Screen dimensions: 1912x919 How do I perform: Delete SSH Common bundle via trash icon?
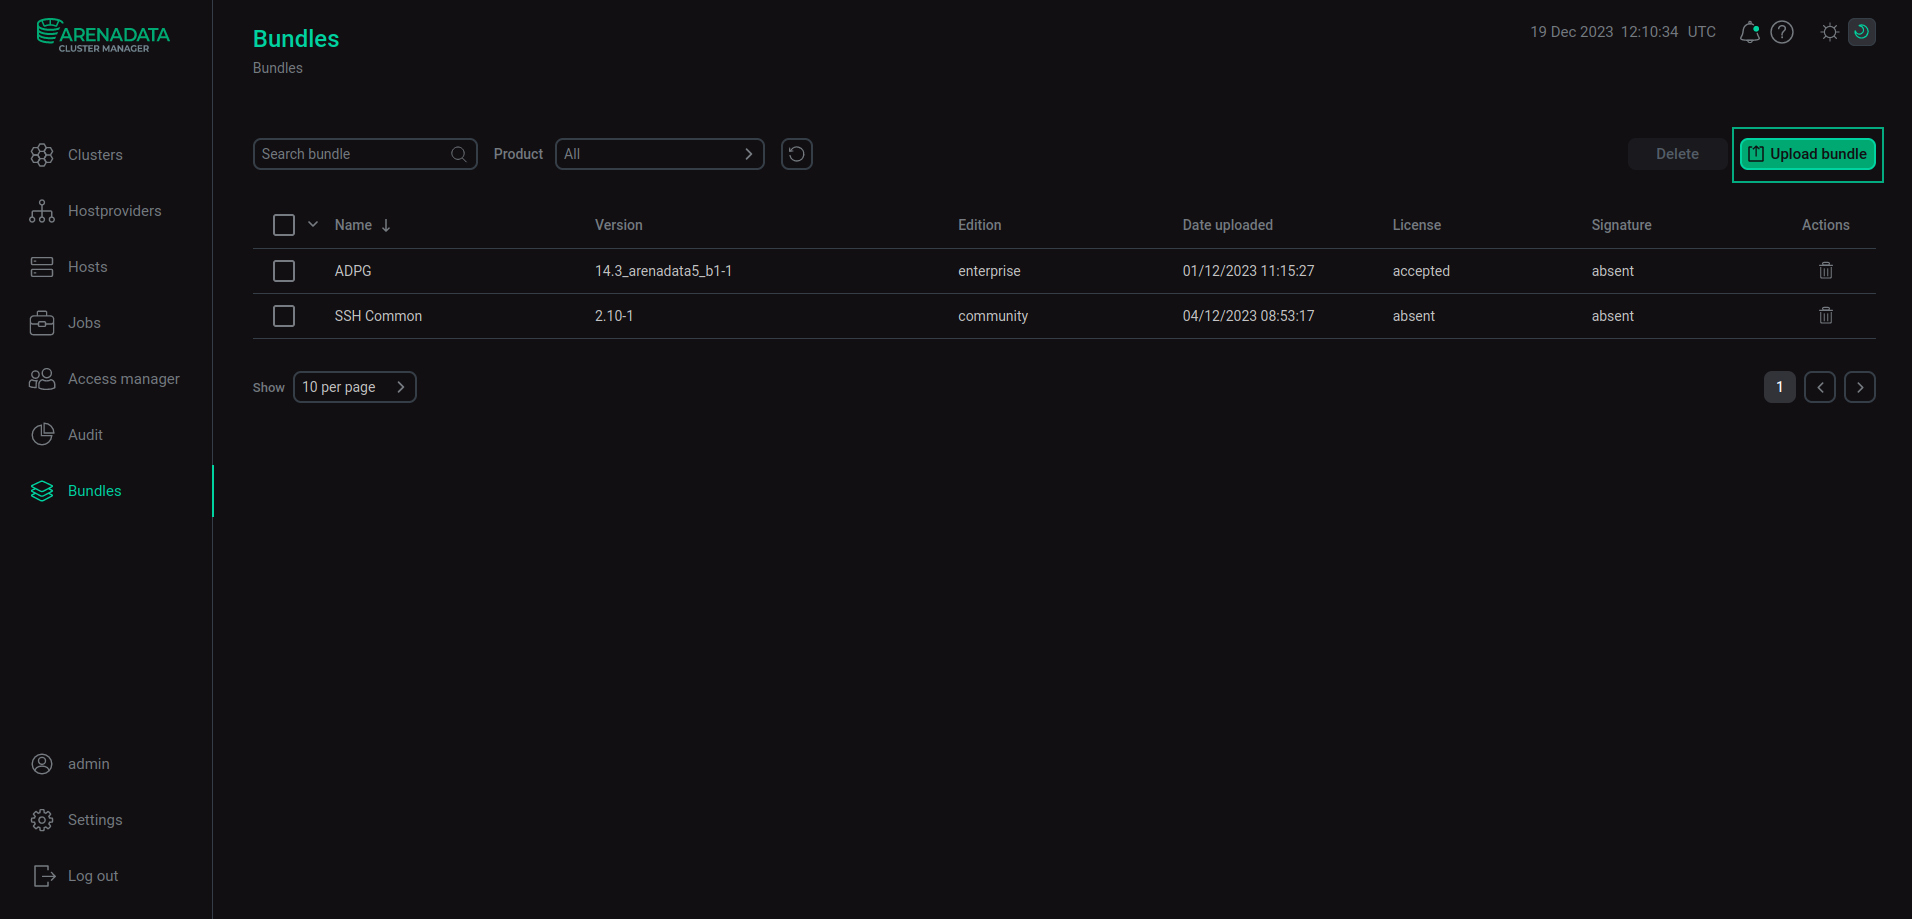(x=1826, y=316)
